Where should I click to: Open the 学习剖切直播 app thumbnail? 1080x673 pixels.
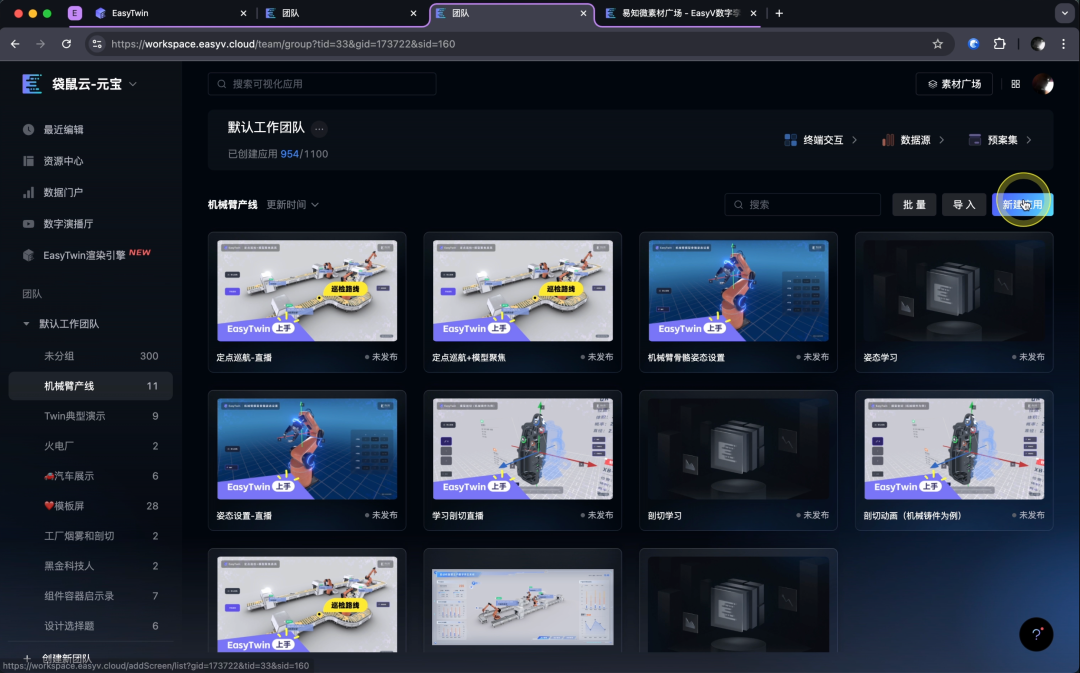coord(523,449)
